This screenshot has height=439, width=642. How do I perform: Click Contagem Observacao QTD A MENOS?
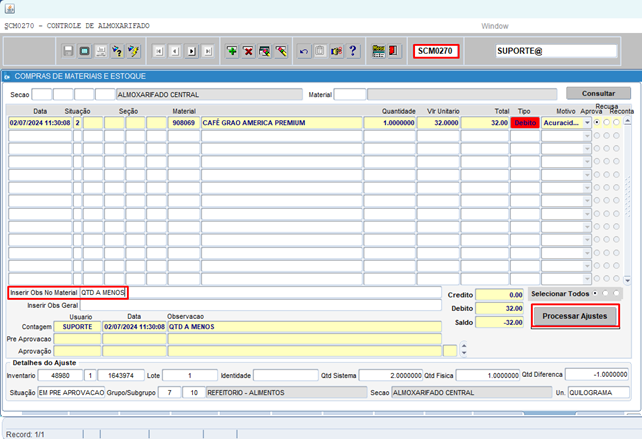(x=305, y=327)
